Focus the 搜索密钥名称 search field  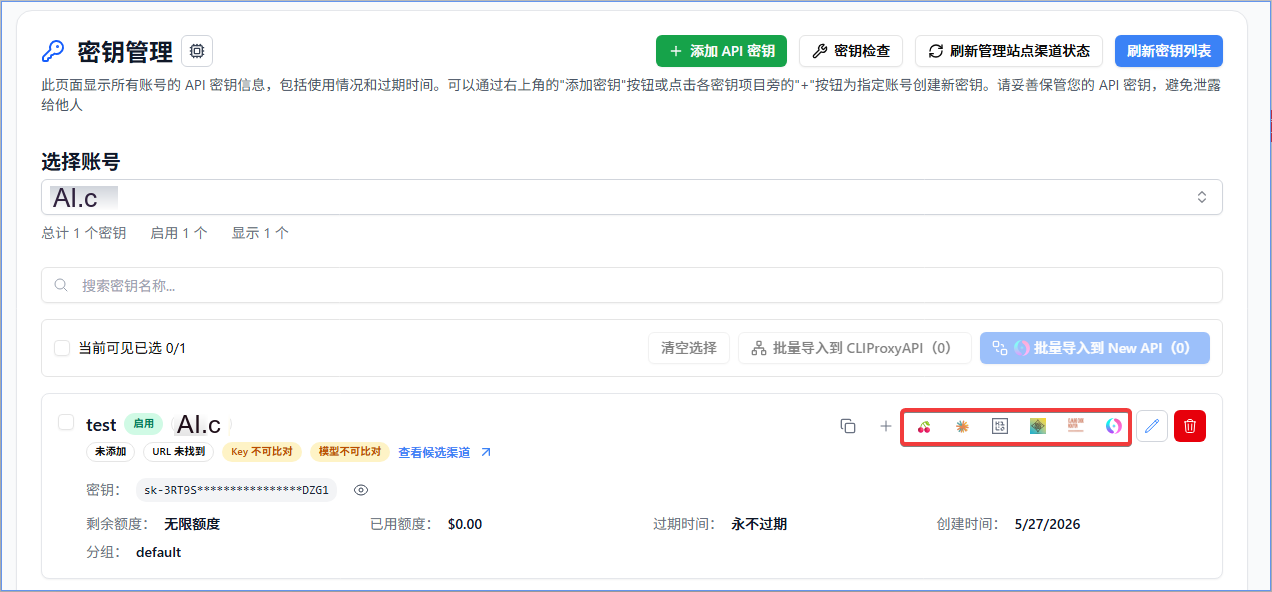(x=632, y=285)
